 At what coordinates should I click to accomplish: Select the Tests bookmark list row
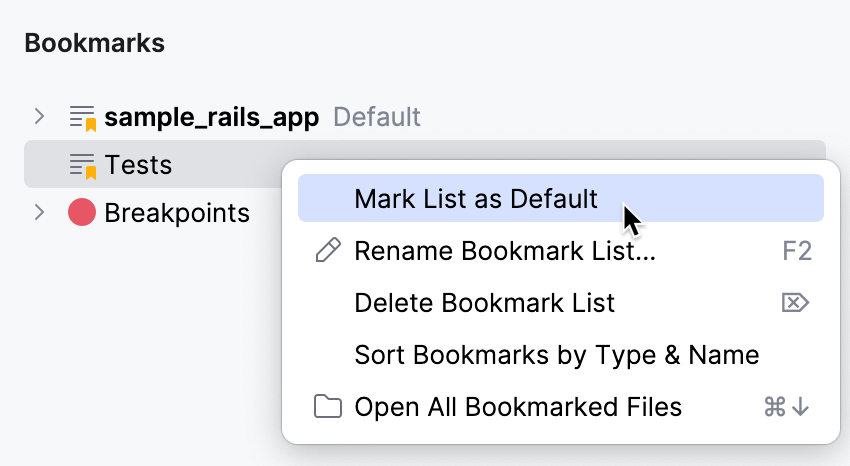pyautogui.click(x=138, y=165)
